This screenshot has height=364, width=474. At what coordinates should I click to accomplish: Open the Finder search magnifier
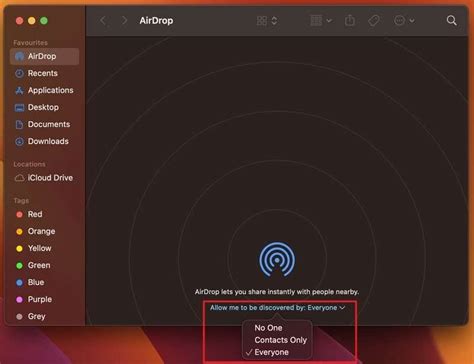pyautogui.click(x=451, y=21)
